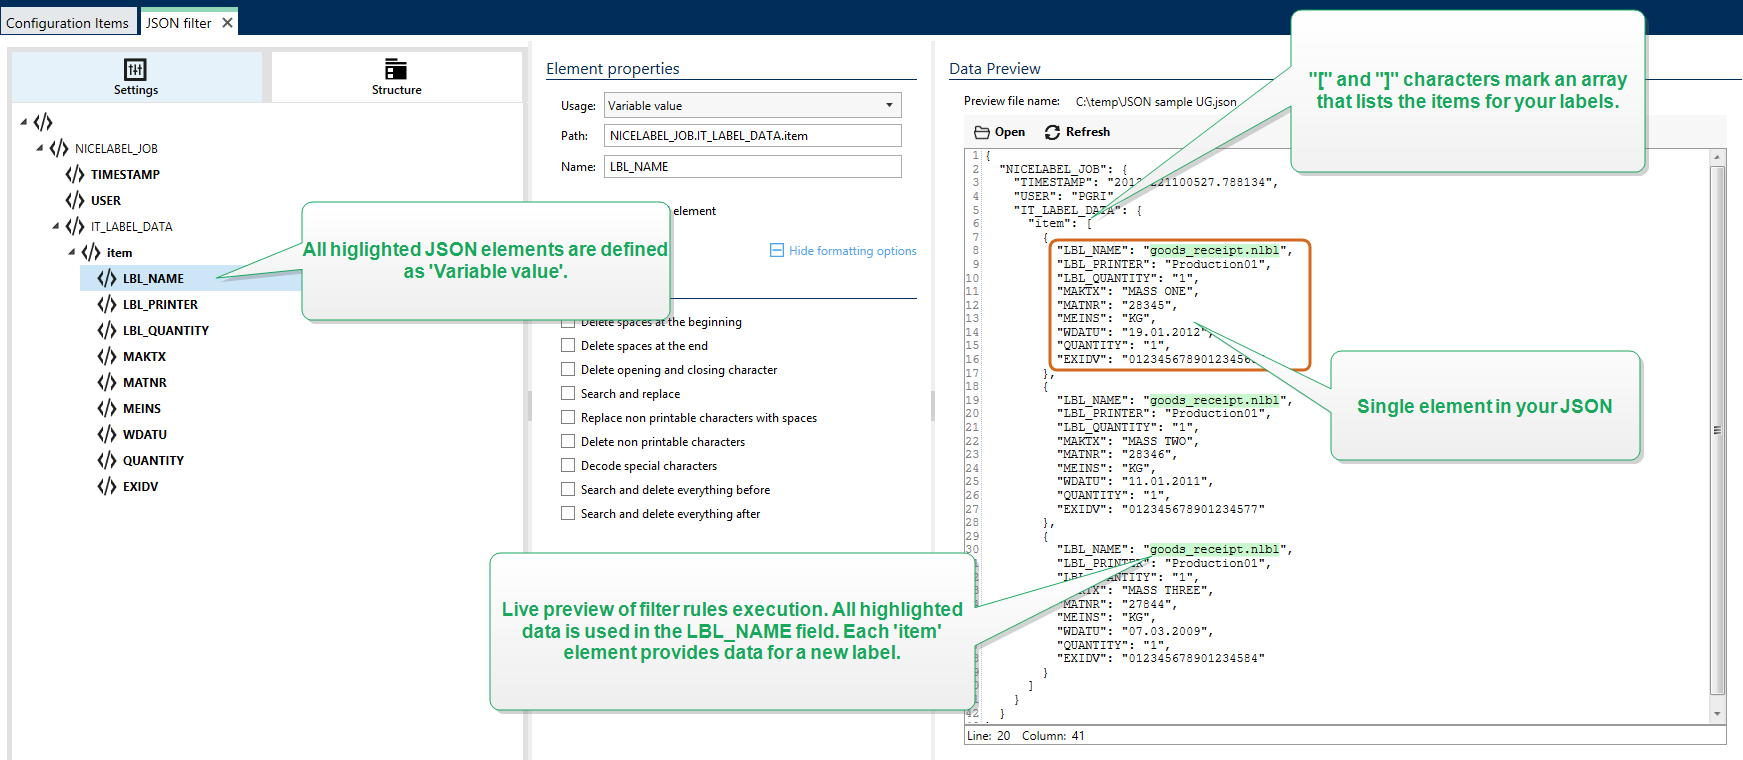The width and height of the screenshot is (1743, 760).
Task: Click Hide formatting options link
Action: coord(852,251)
